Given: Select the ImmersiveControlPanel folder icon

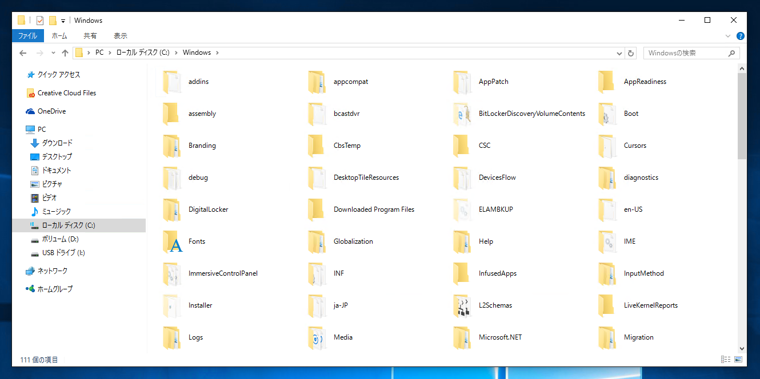Looking at the screenshot, I should [171, 273].
